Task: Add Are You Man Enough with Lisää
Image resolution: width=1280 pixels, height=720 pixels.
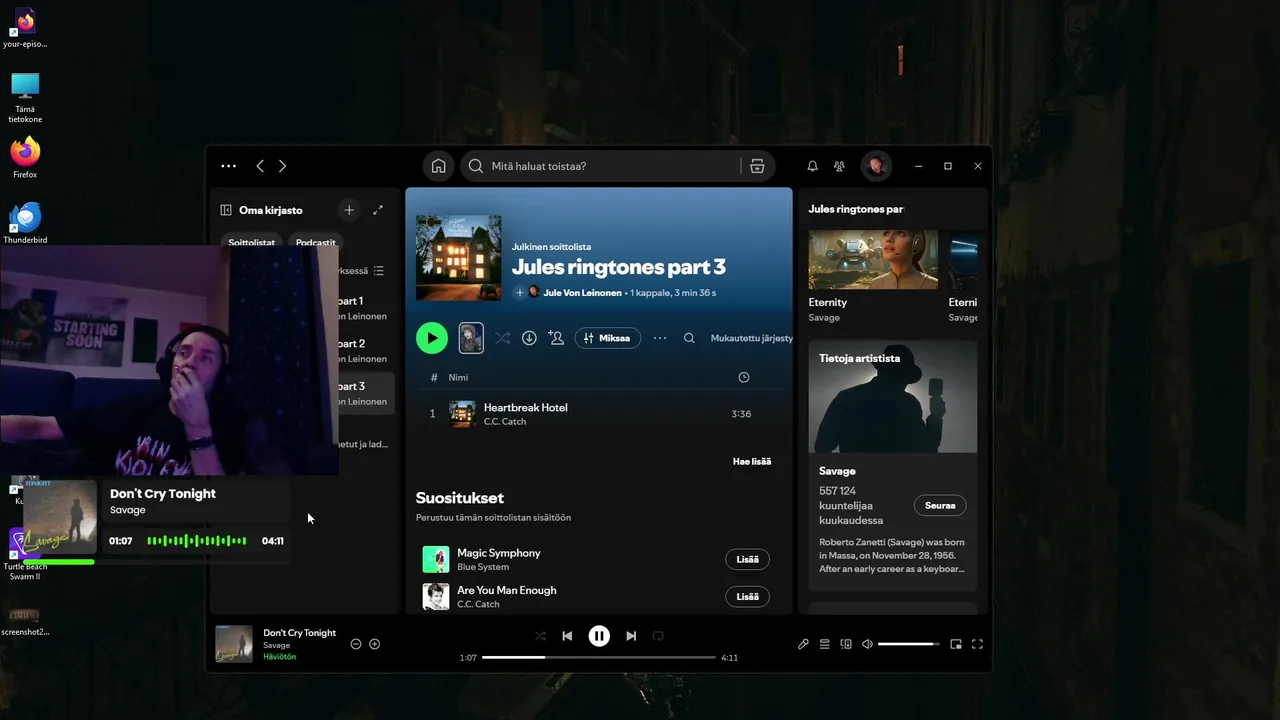Action: (747, 597)
